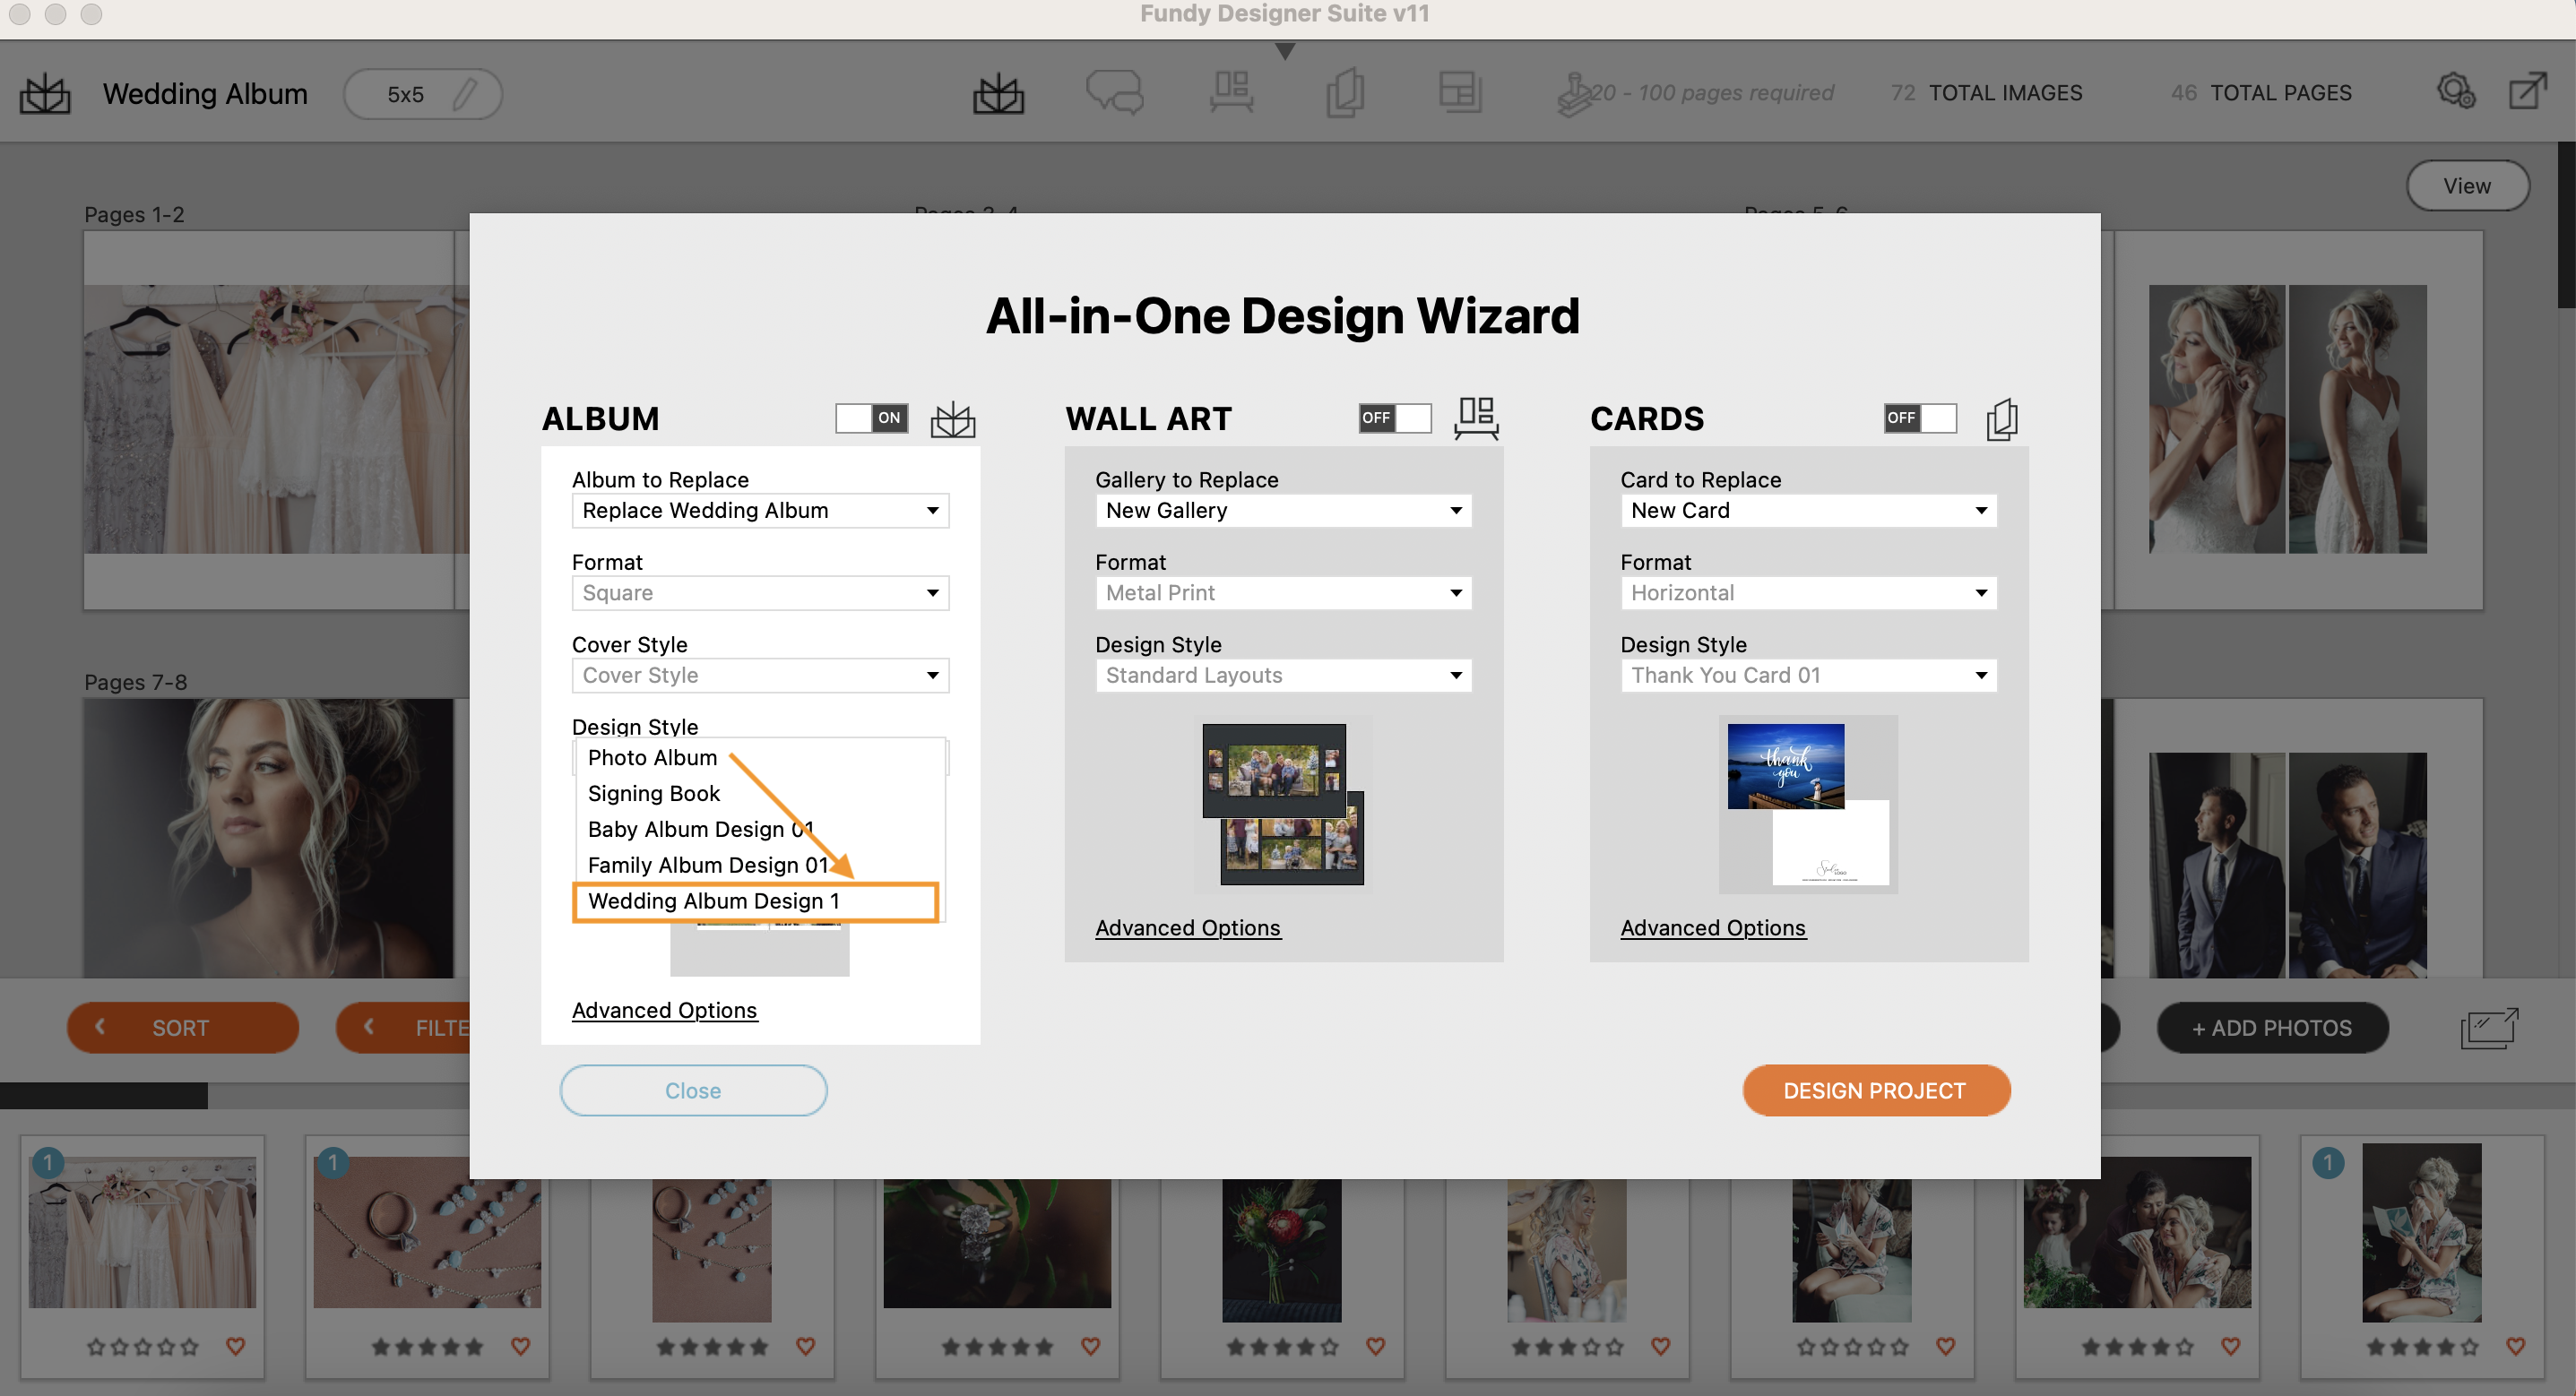This screenshot has height=1396, width=2576.
Task: Open Album Advanced Options link
Action: coord(664,1011)
